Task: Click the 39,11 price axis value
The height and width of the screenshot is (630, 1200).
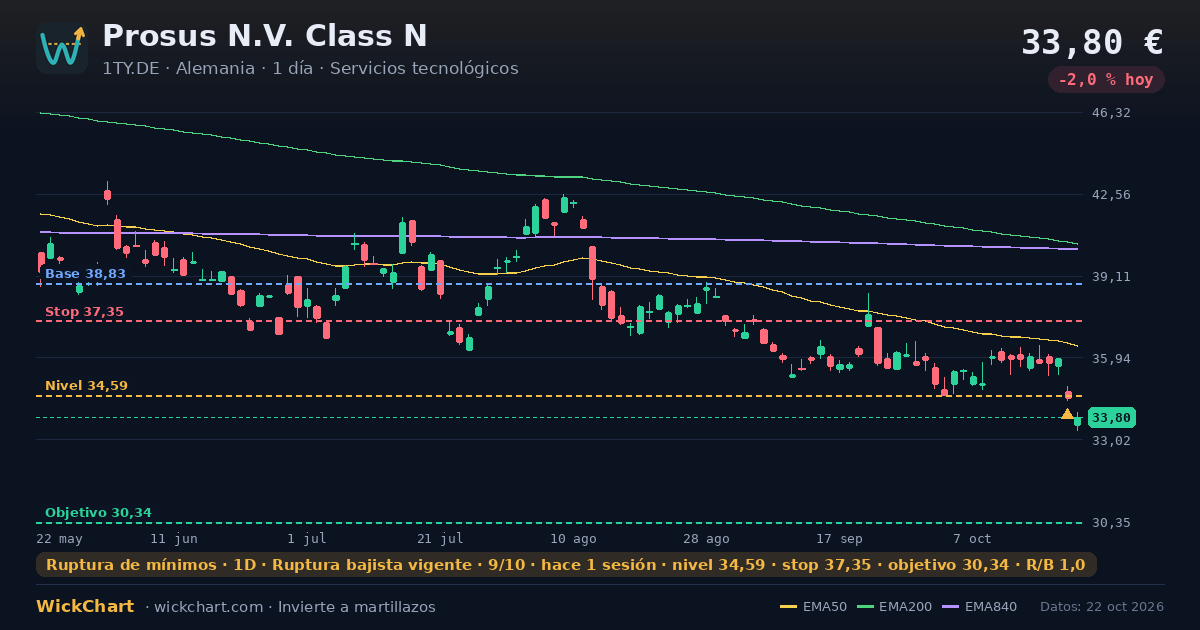Action: click(x=1111, y=277)
